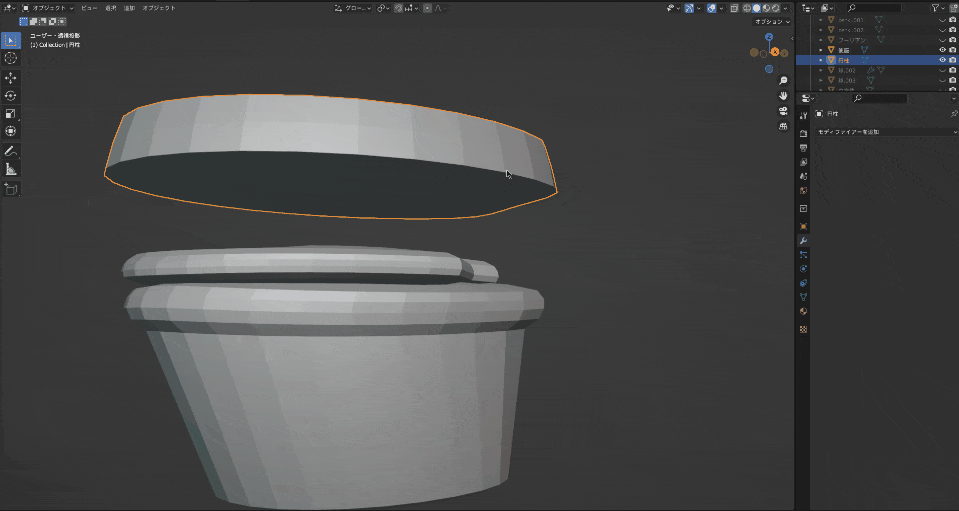Screen dimensions: 959x511
Task: Open the Tool properties tab
Action: tap(803, 116)
